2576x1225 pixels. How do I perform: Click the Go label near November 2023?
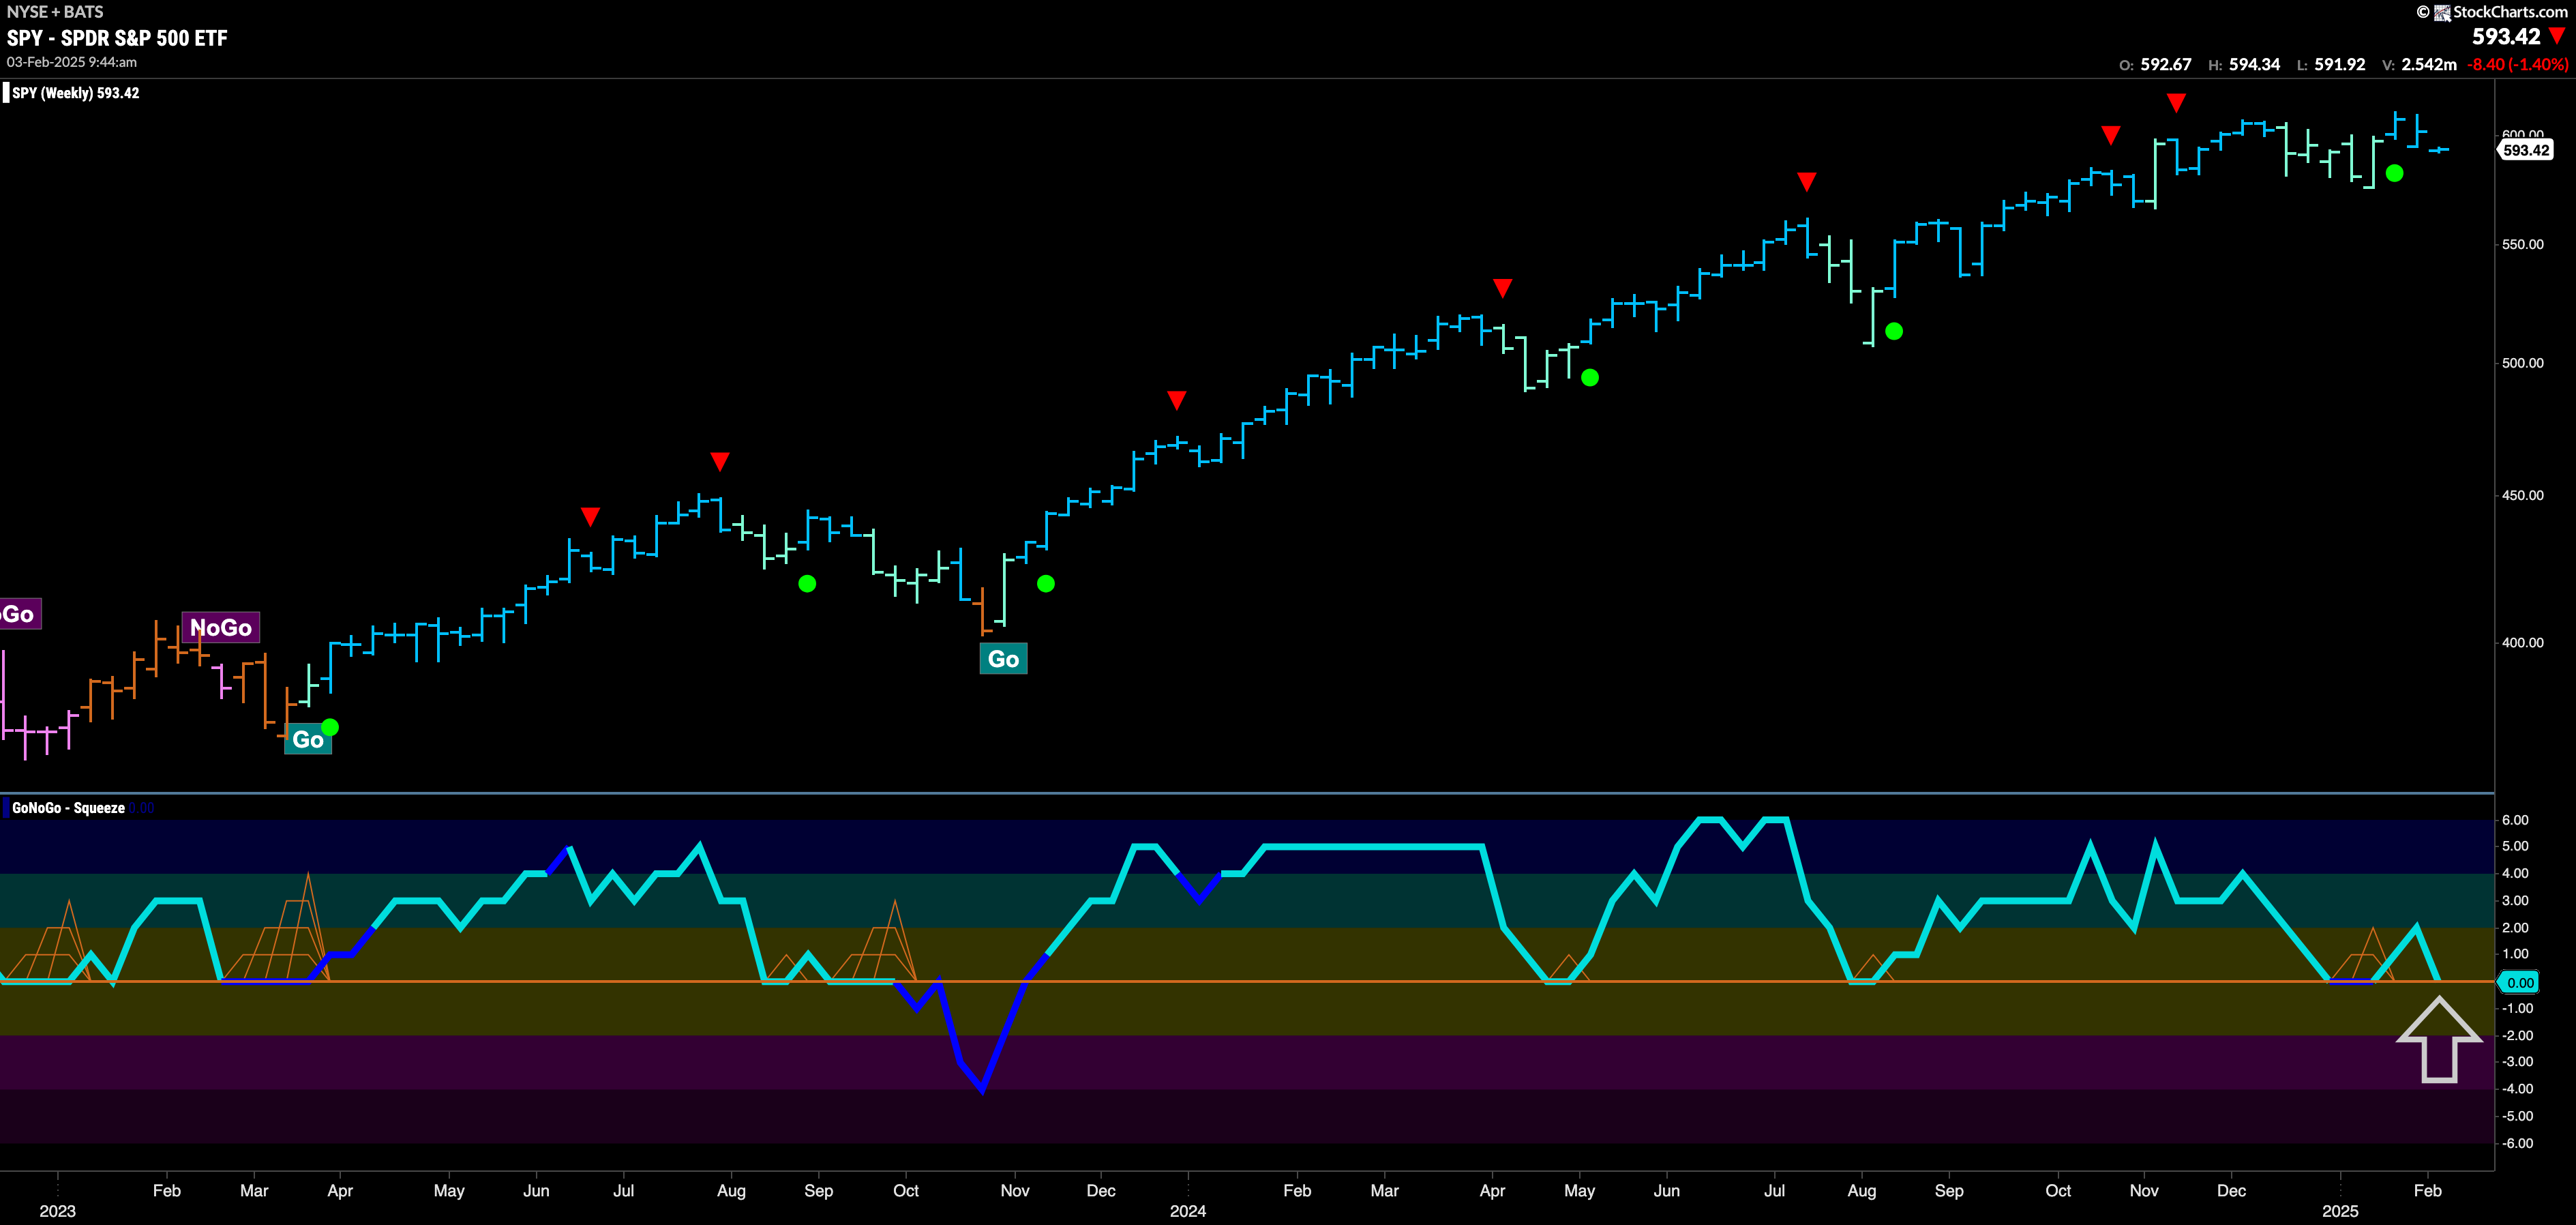[1003, 659]
